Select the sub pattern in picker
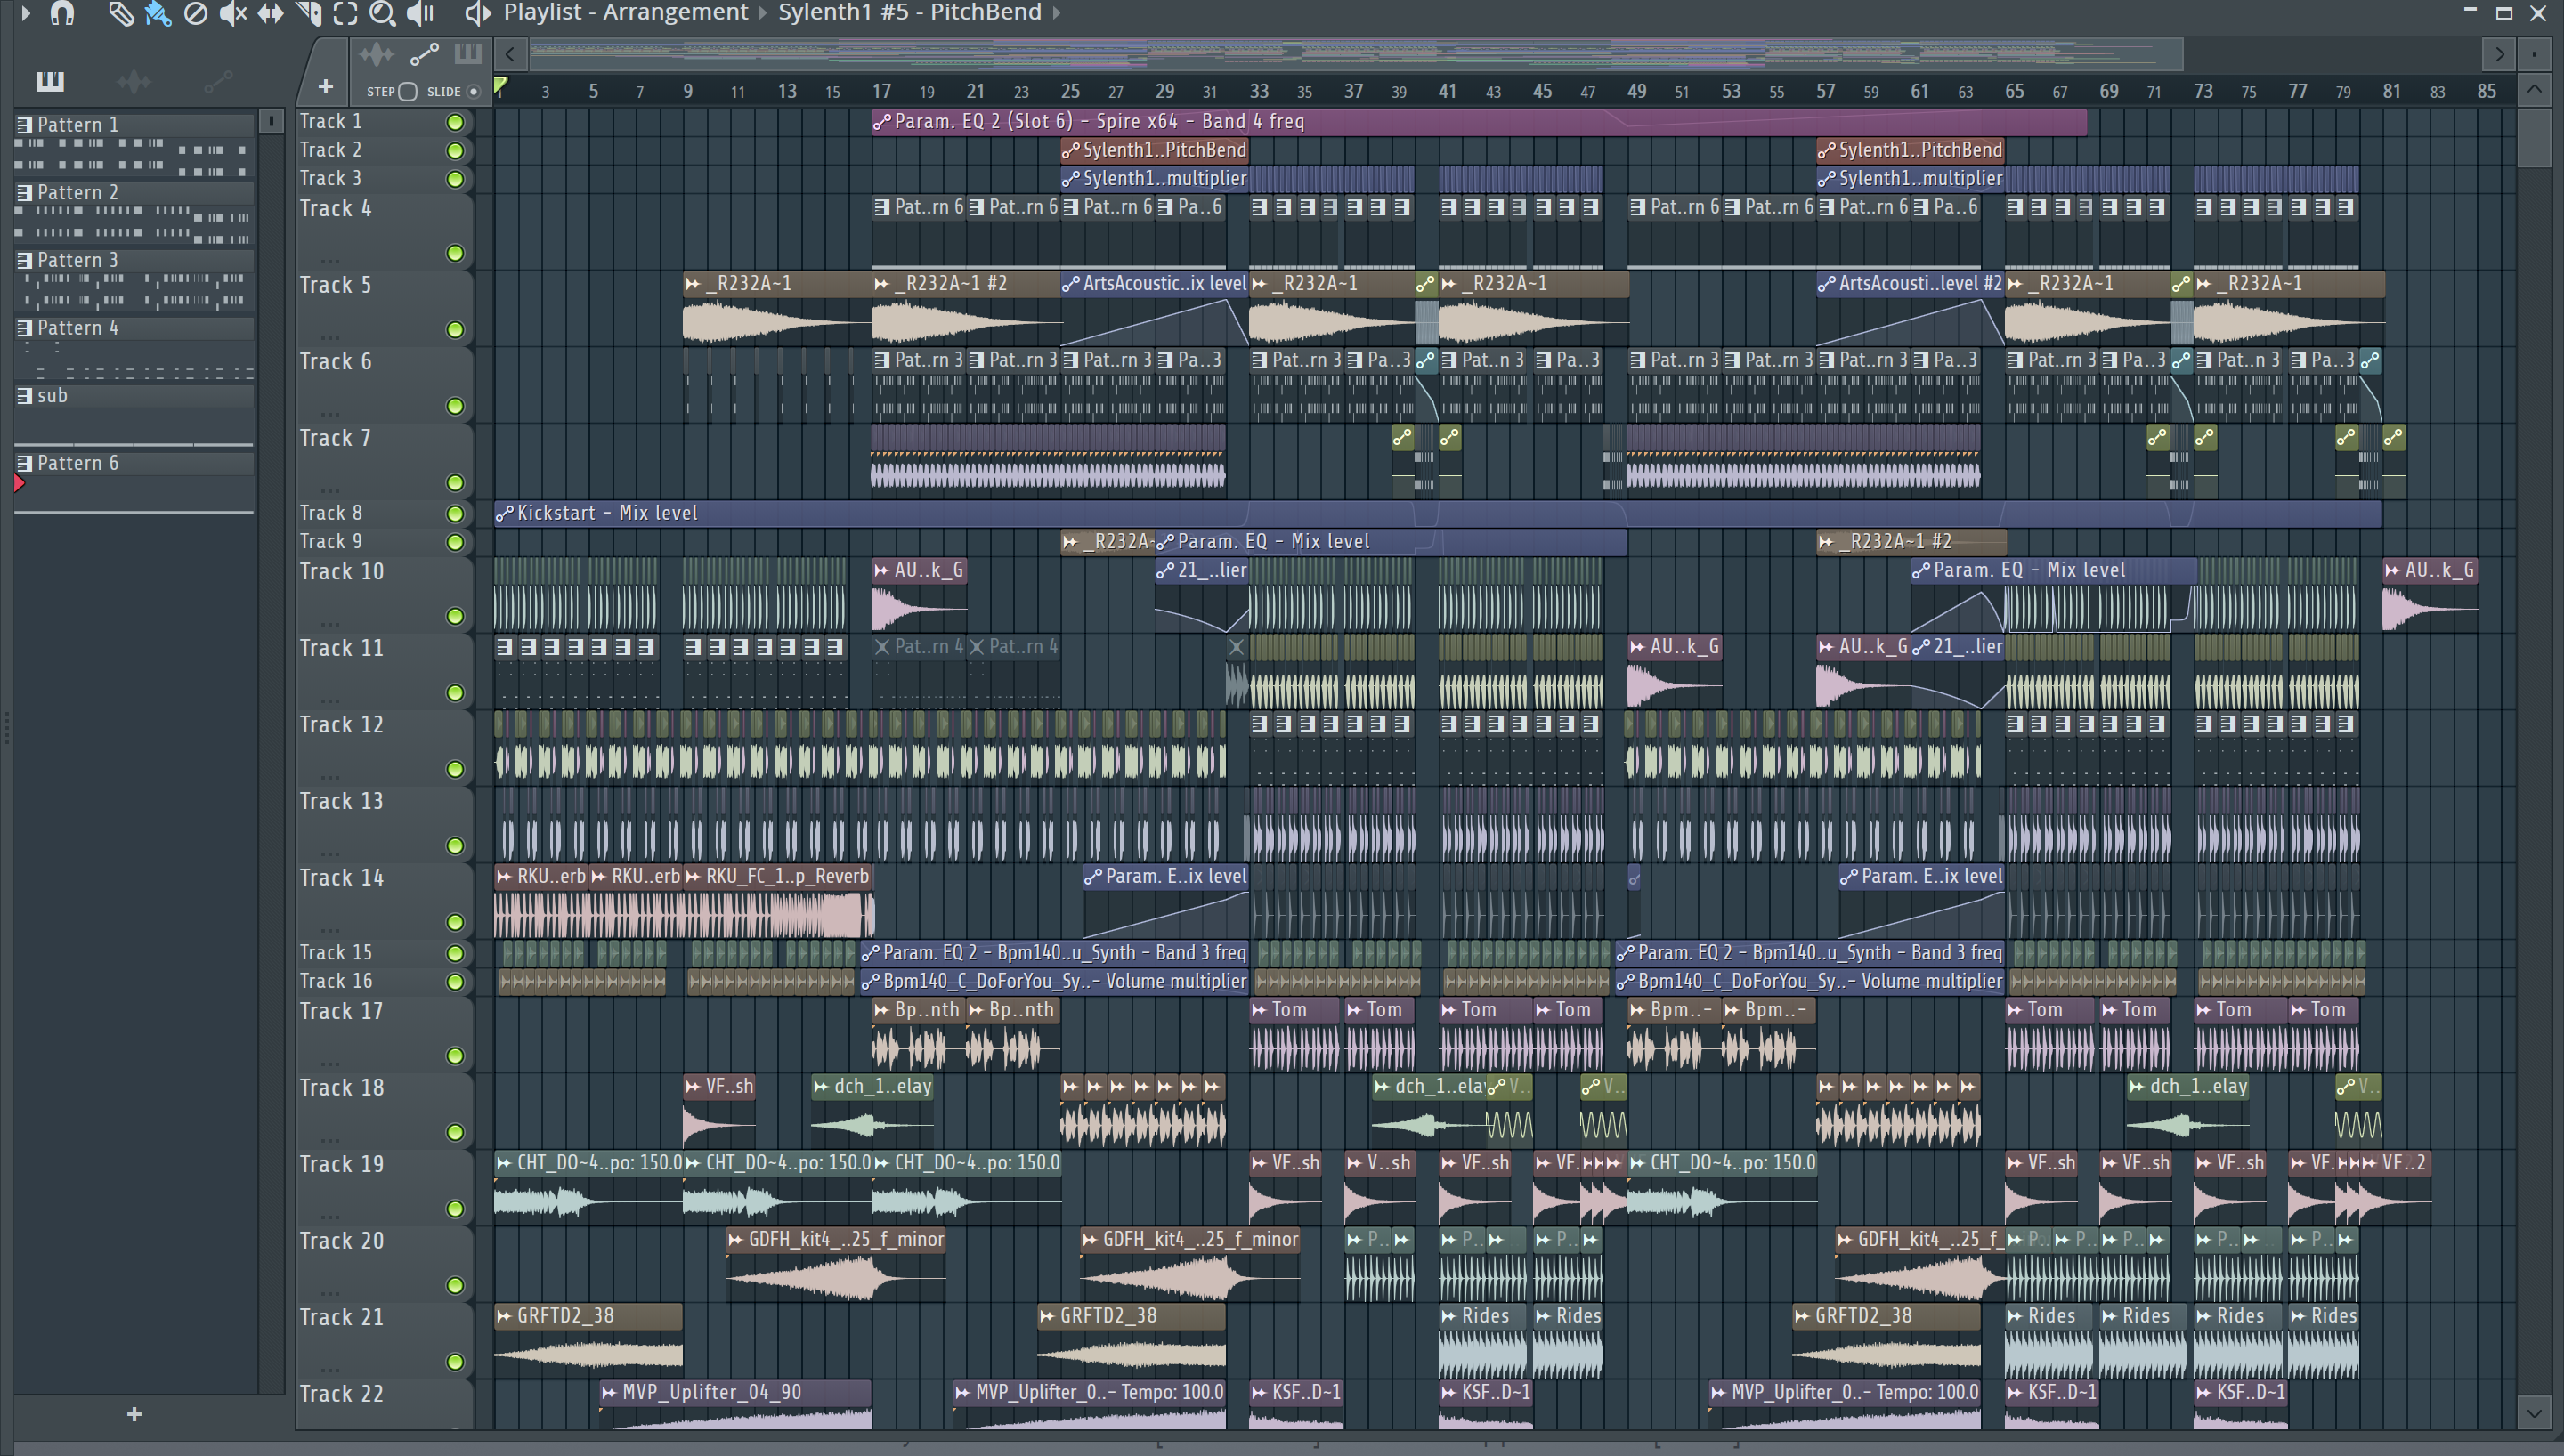This screenshot has width=2564, height=1456. coord(134,396)
